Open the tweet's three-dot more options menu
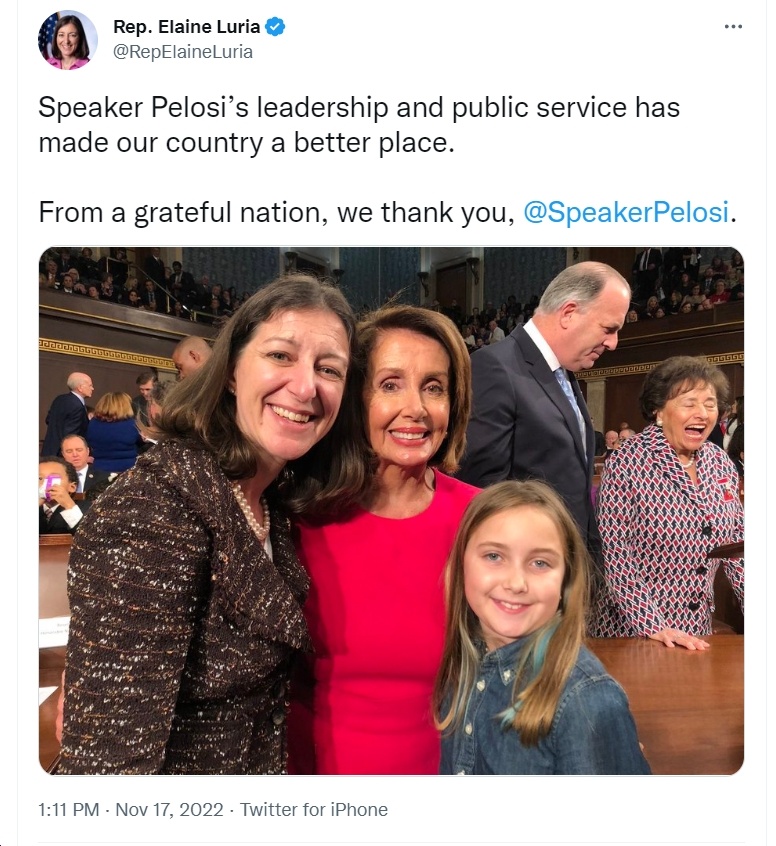 733,26
